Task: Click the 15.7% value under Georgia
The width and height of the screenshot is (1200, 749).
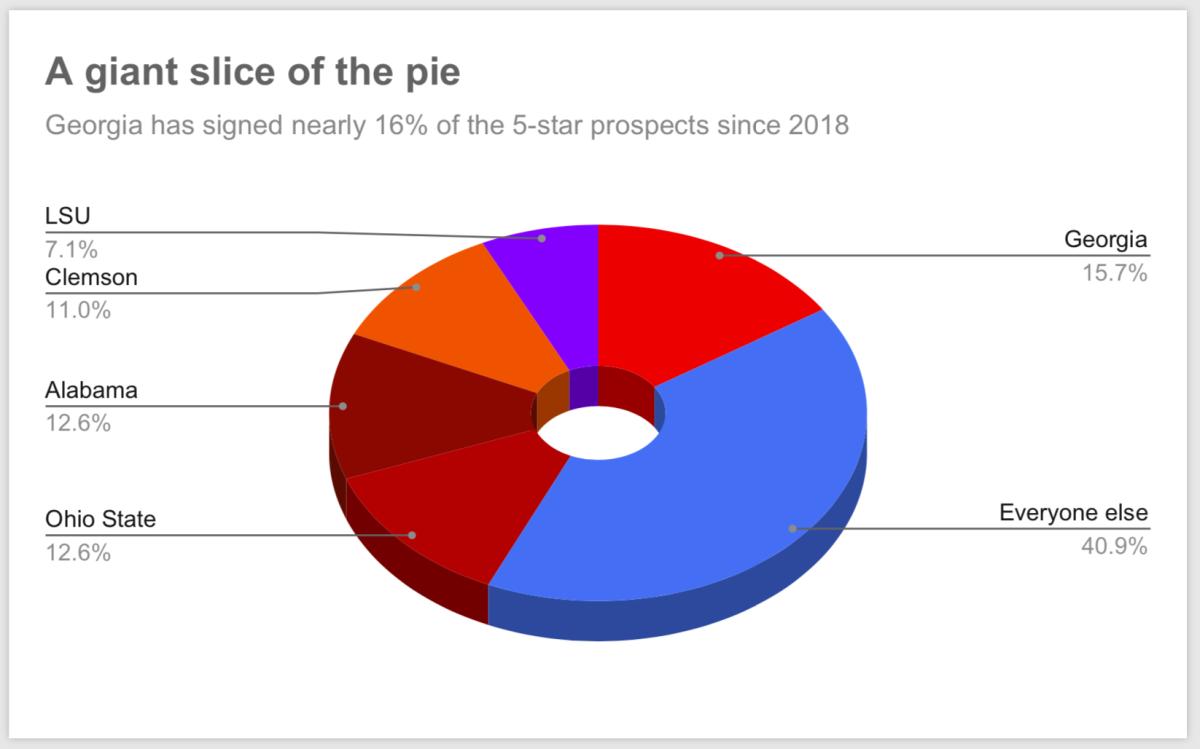Action: 1114,272
